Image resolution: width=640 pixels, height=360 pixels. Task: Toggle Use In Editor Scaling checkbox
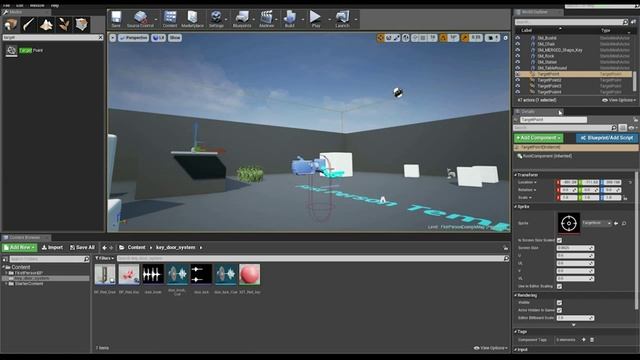[559, 286]
